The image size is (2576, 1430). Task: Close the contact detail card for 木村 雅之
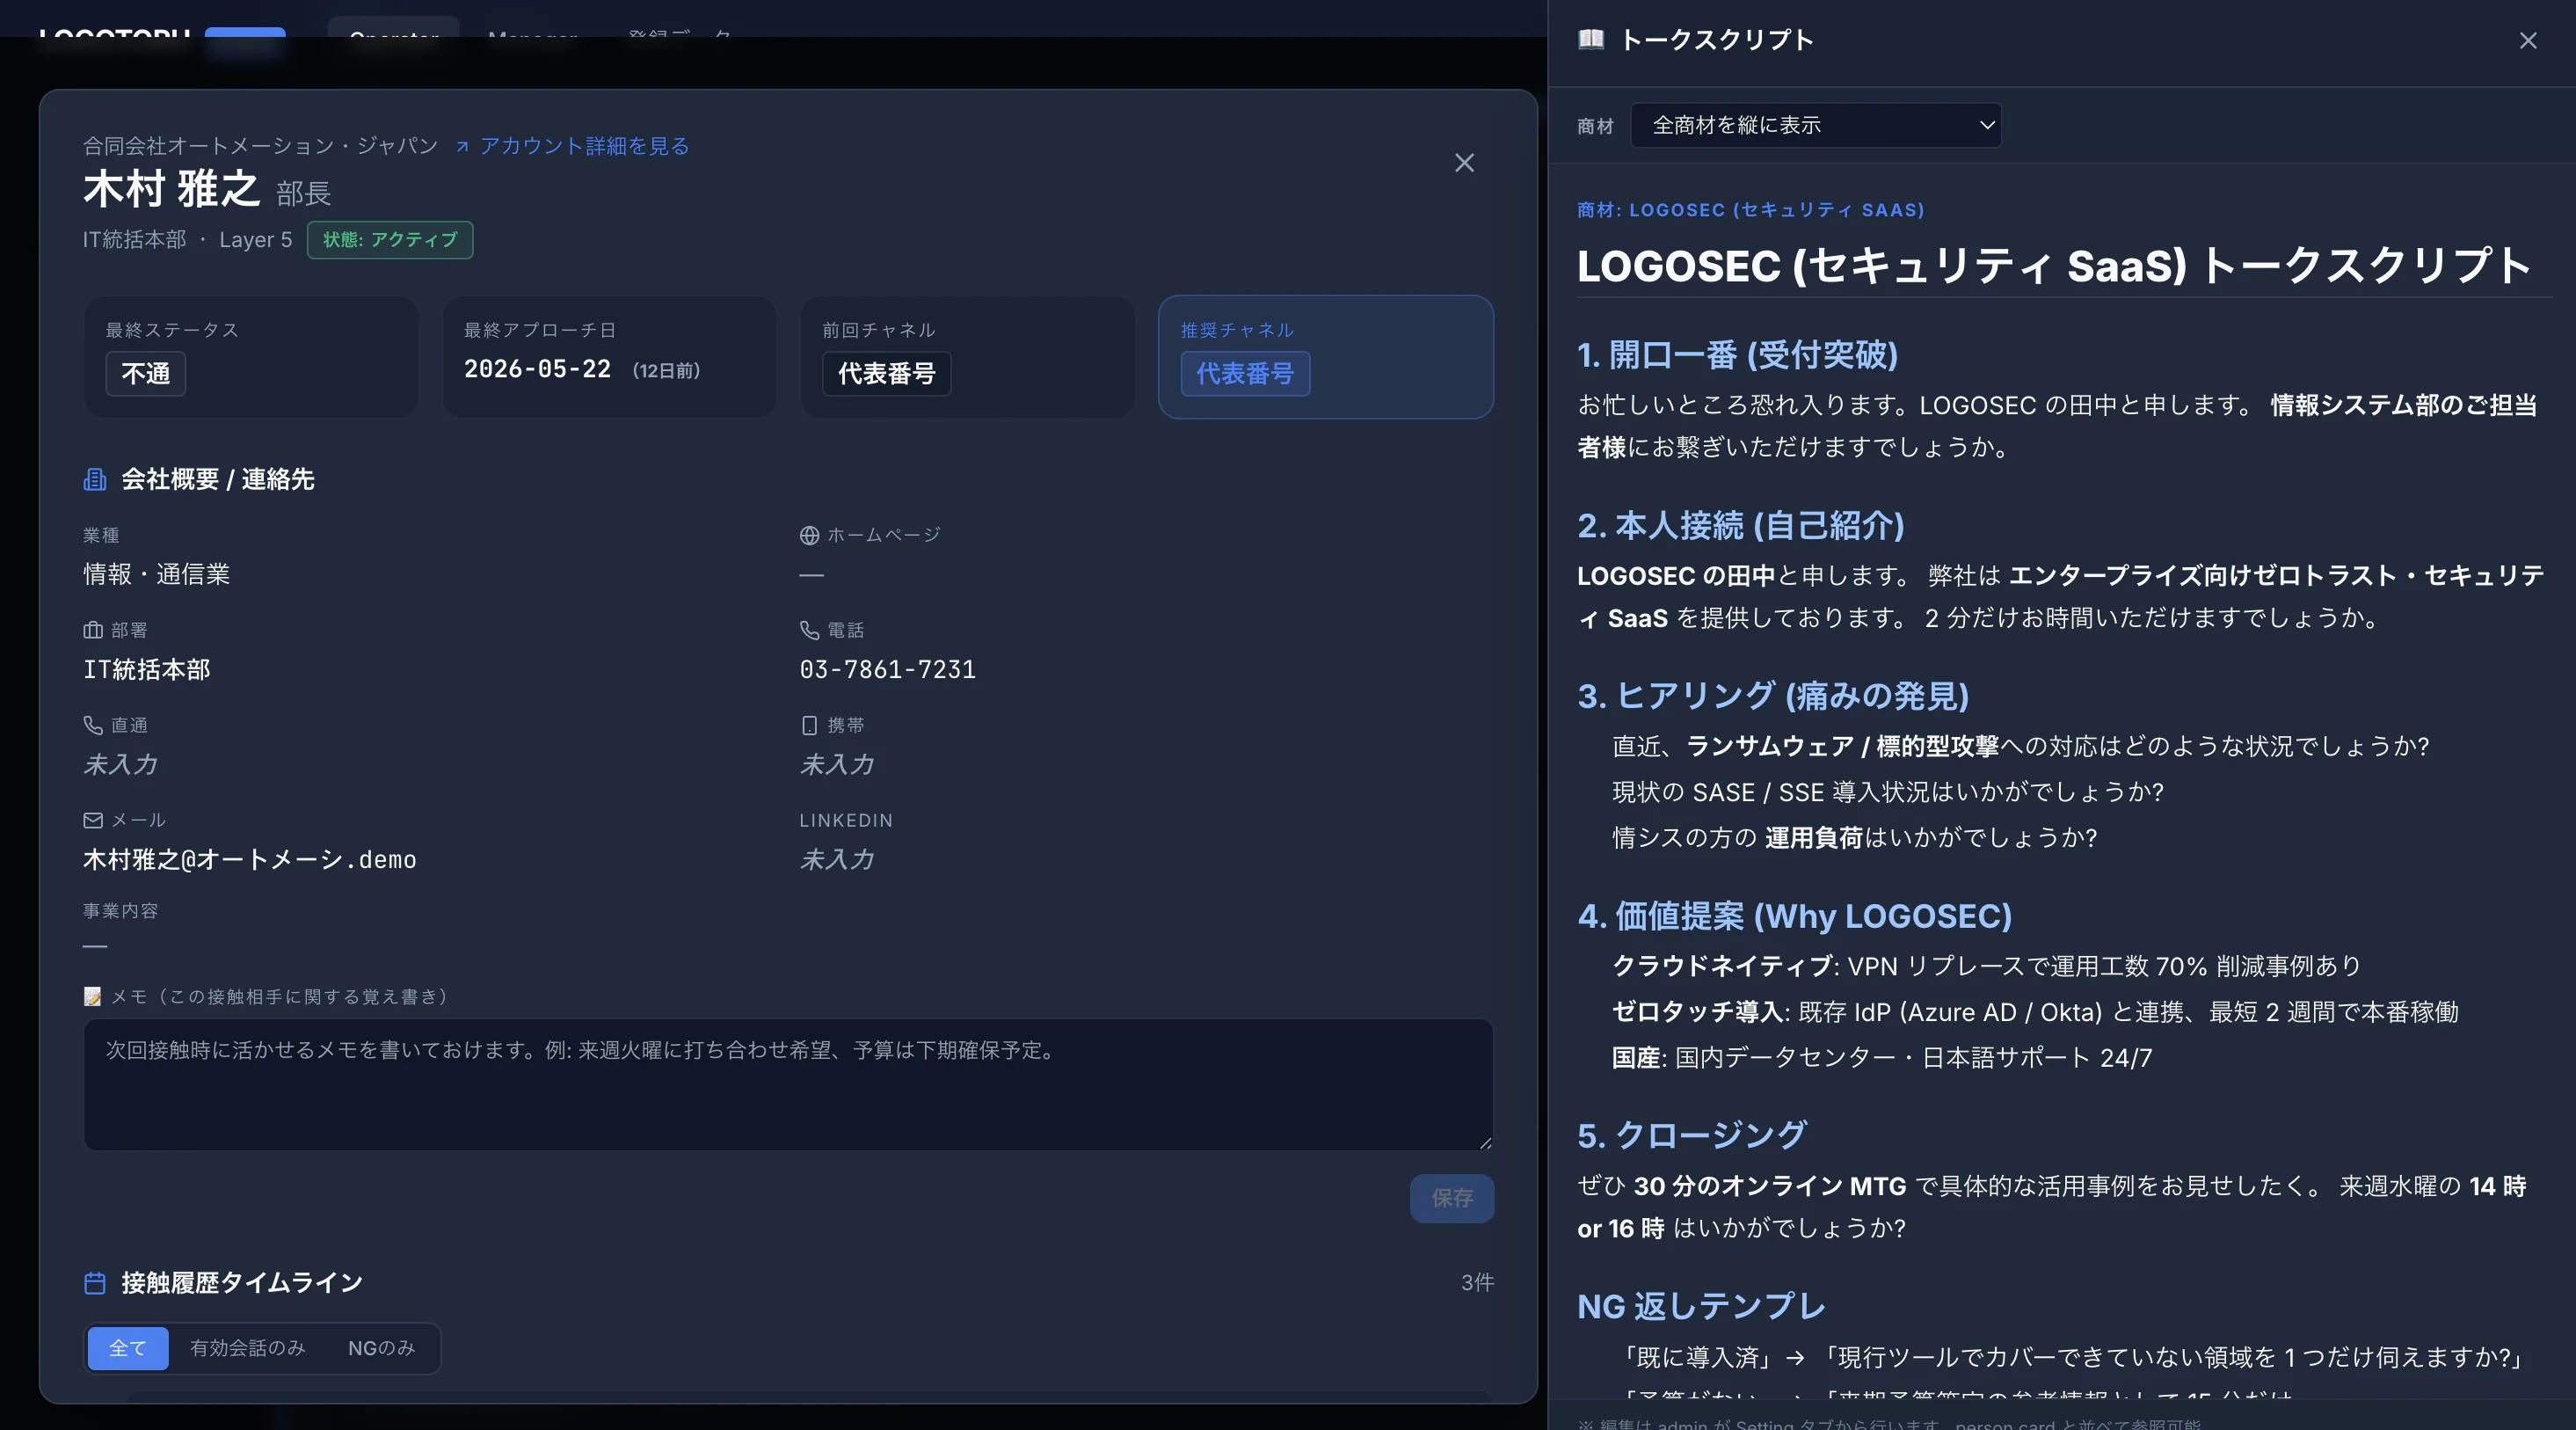click(1464, 163)
